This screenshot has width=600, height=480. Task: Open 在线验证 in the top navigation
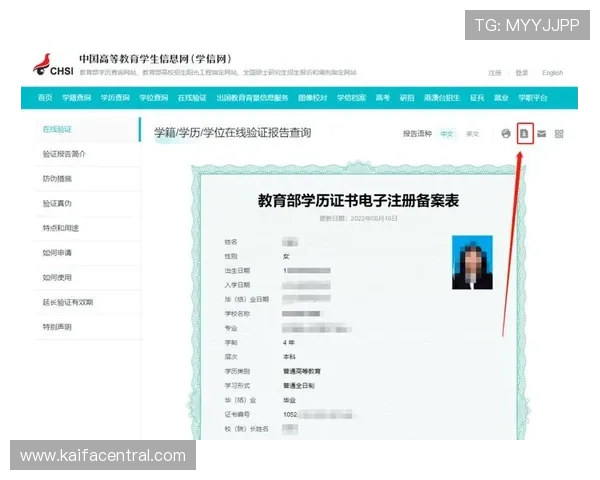click(192, 98)
